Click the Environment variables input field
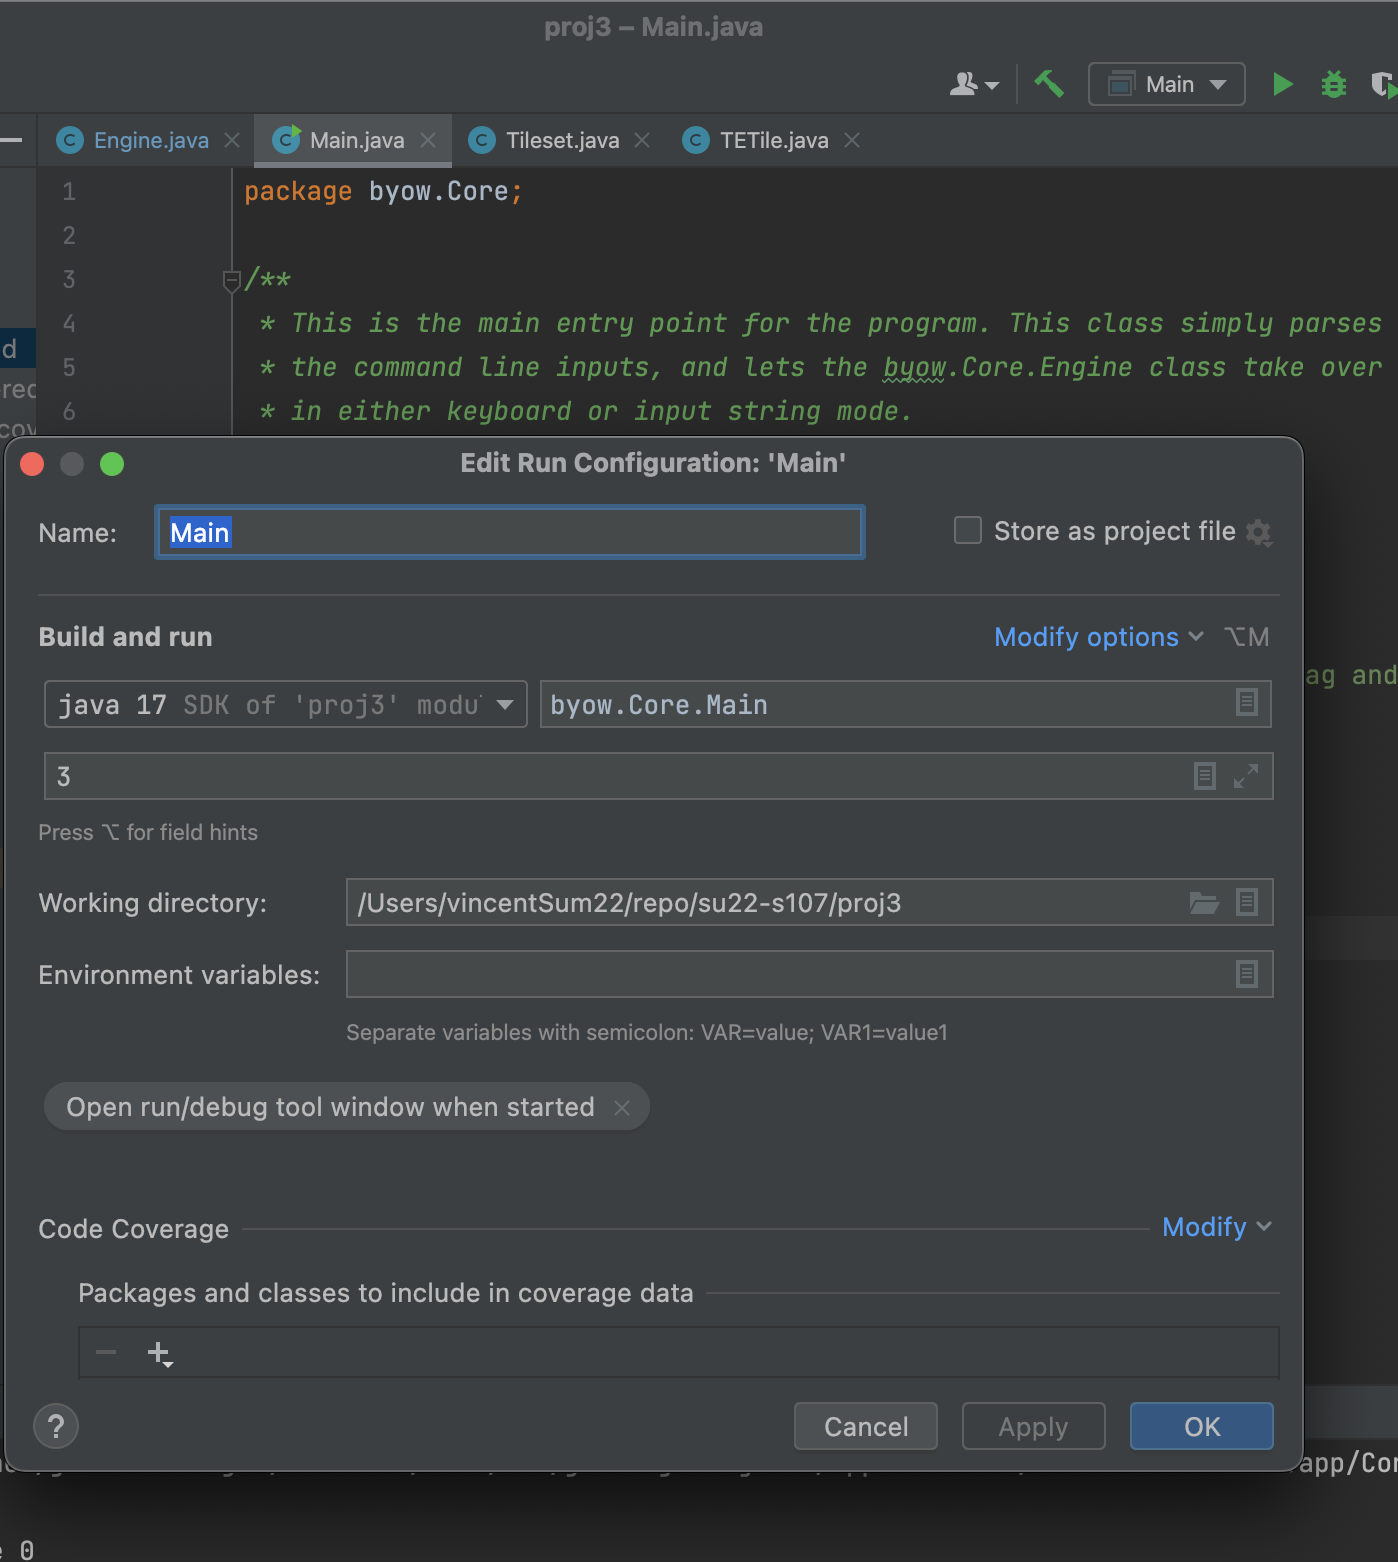This screenshot has width=1398, height=1562. coord(788,975)
